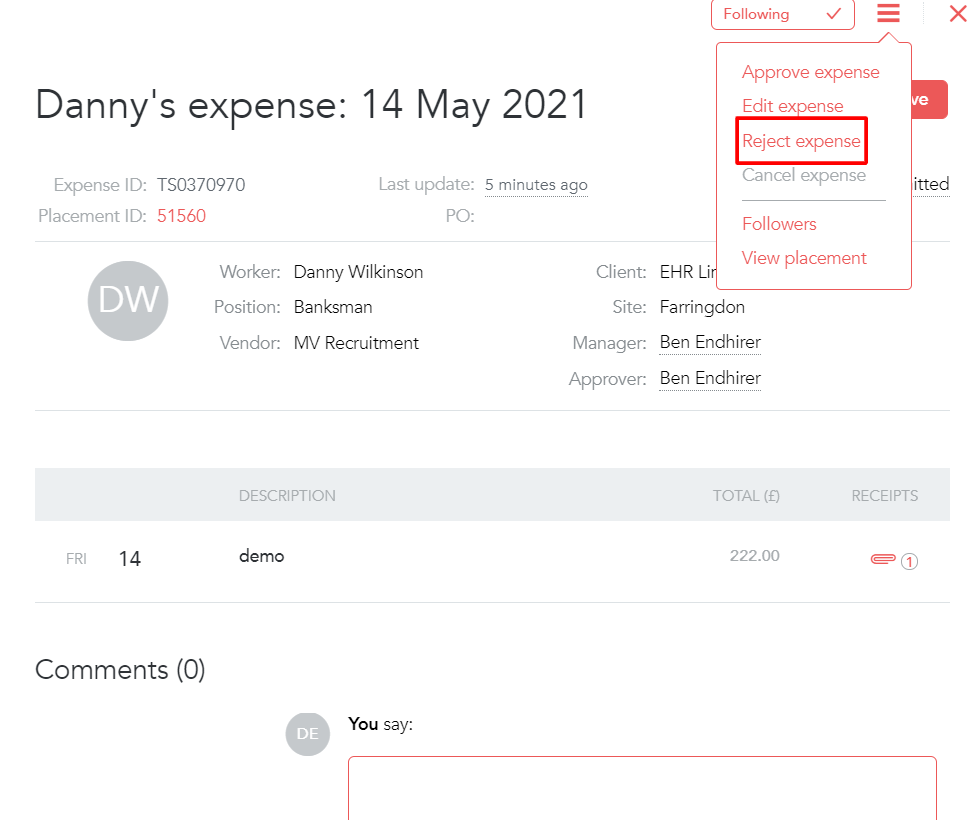Viewport: 972px width, 820px height.
Task: Open Followers from the dropdown menu
Action: 779,224
